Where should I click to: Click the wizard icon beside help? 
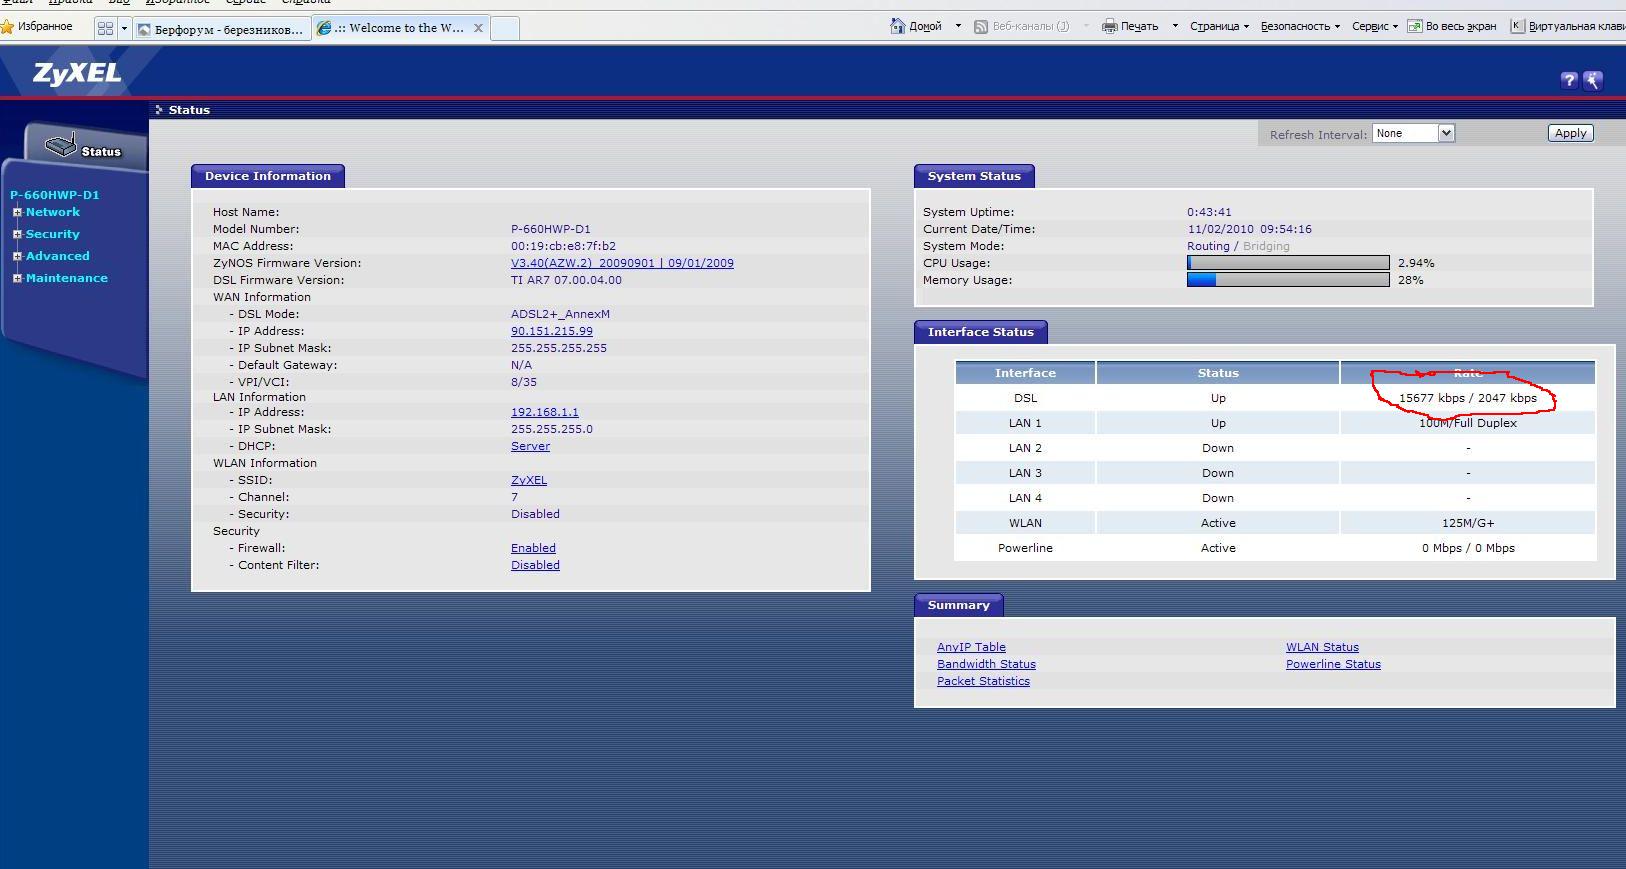pyautogui.click(x=1593, y=80)
